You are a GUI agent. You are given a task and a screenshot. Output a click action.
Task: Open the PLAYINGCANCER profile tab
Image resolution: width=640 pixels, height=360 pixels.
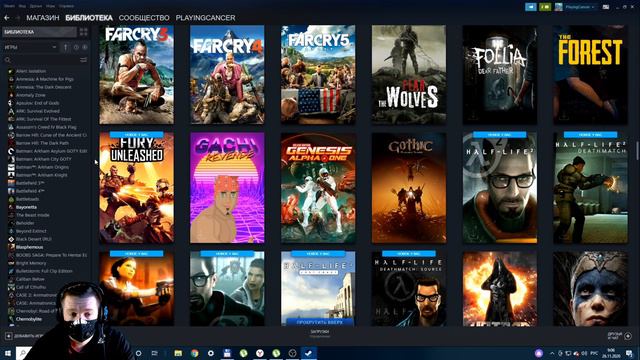pos(205,18)
